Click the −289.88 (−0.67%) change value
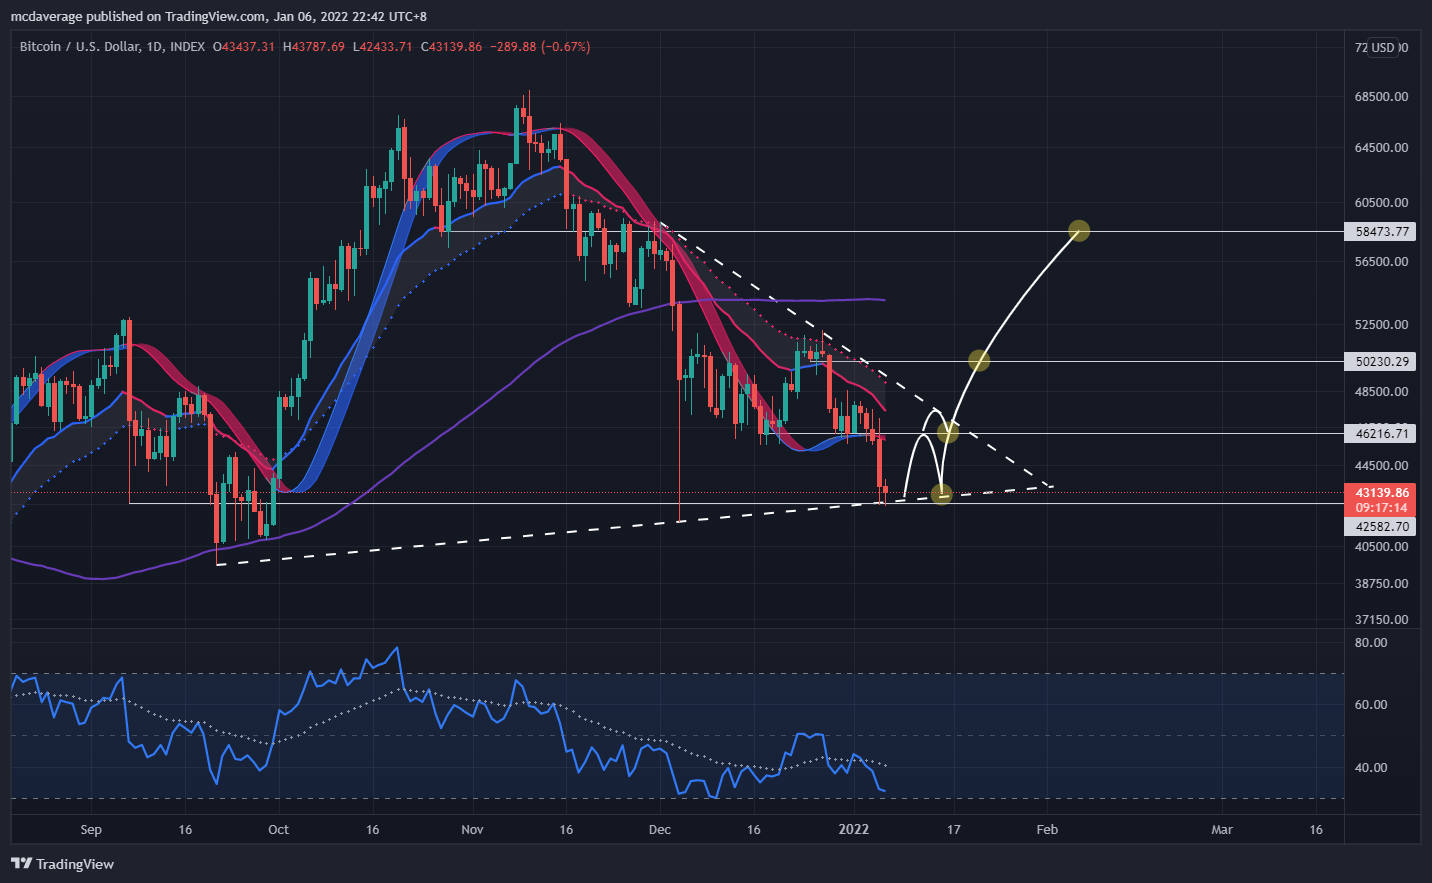Viewport: 1432px width, 883px height. tap(541, 47)
